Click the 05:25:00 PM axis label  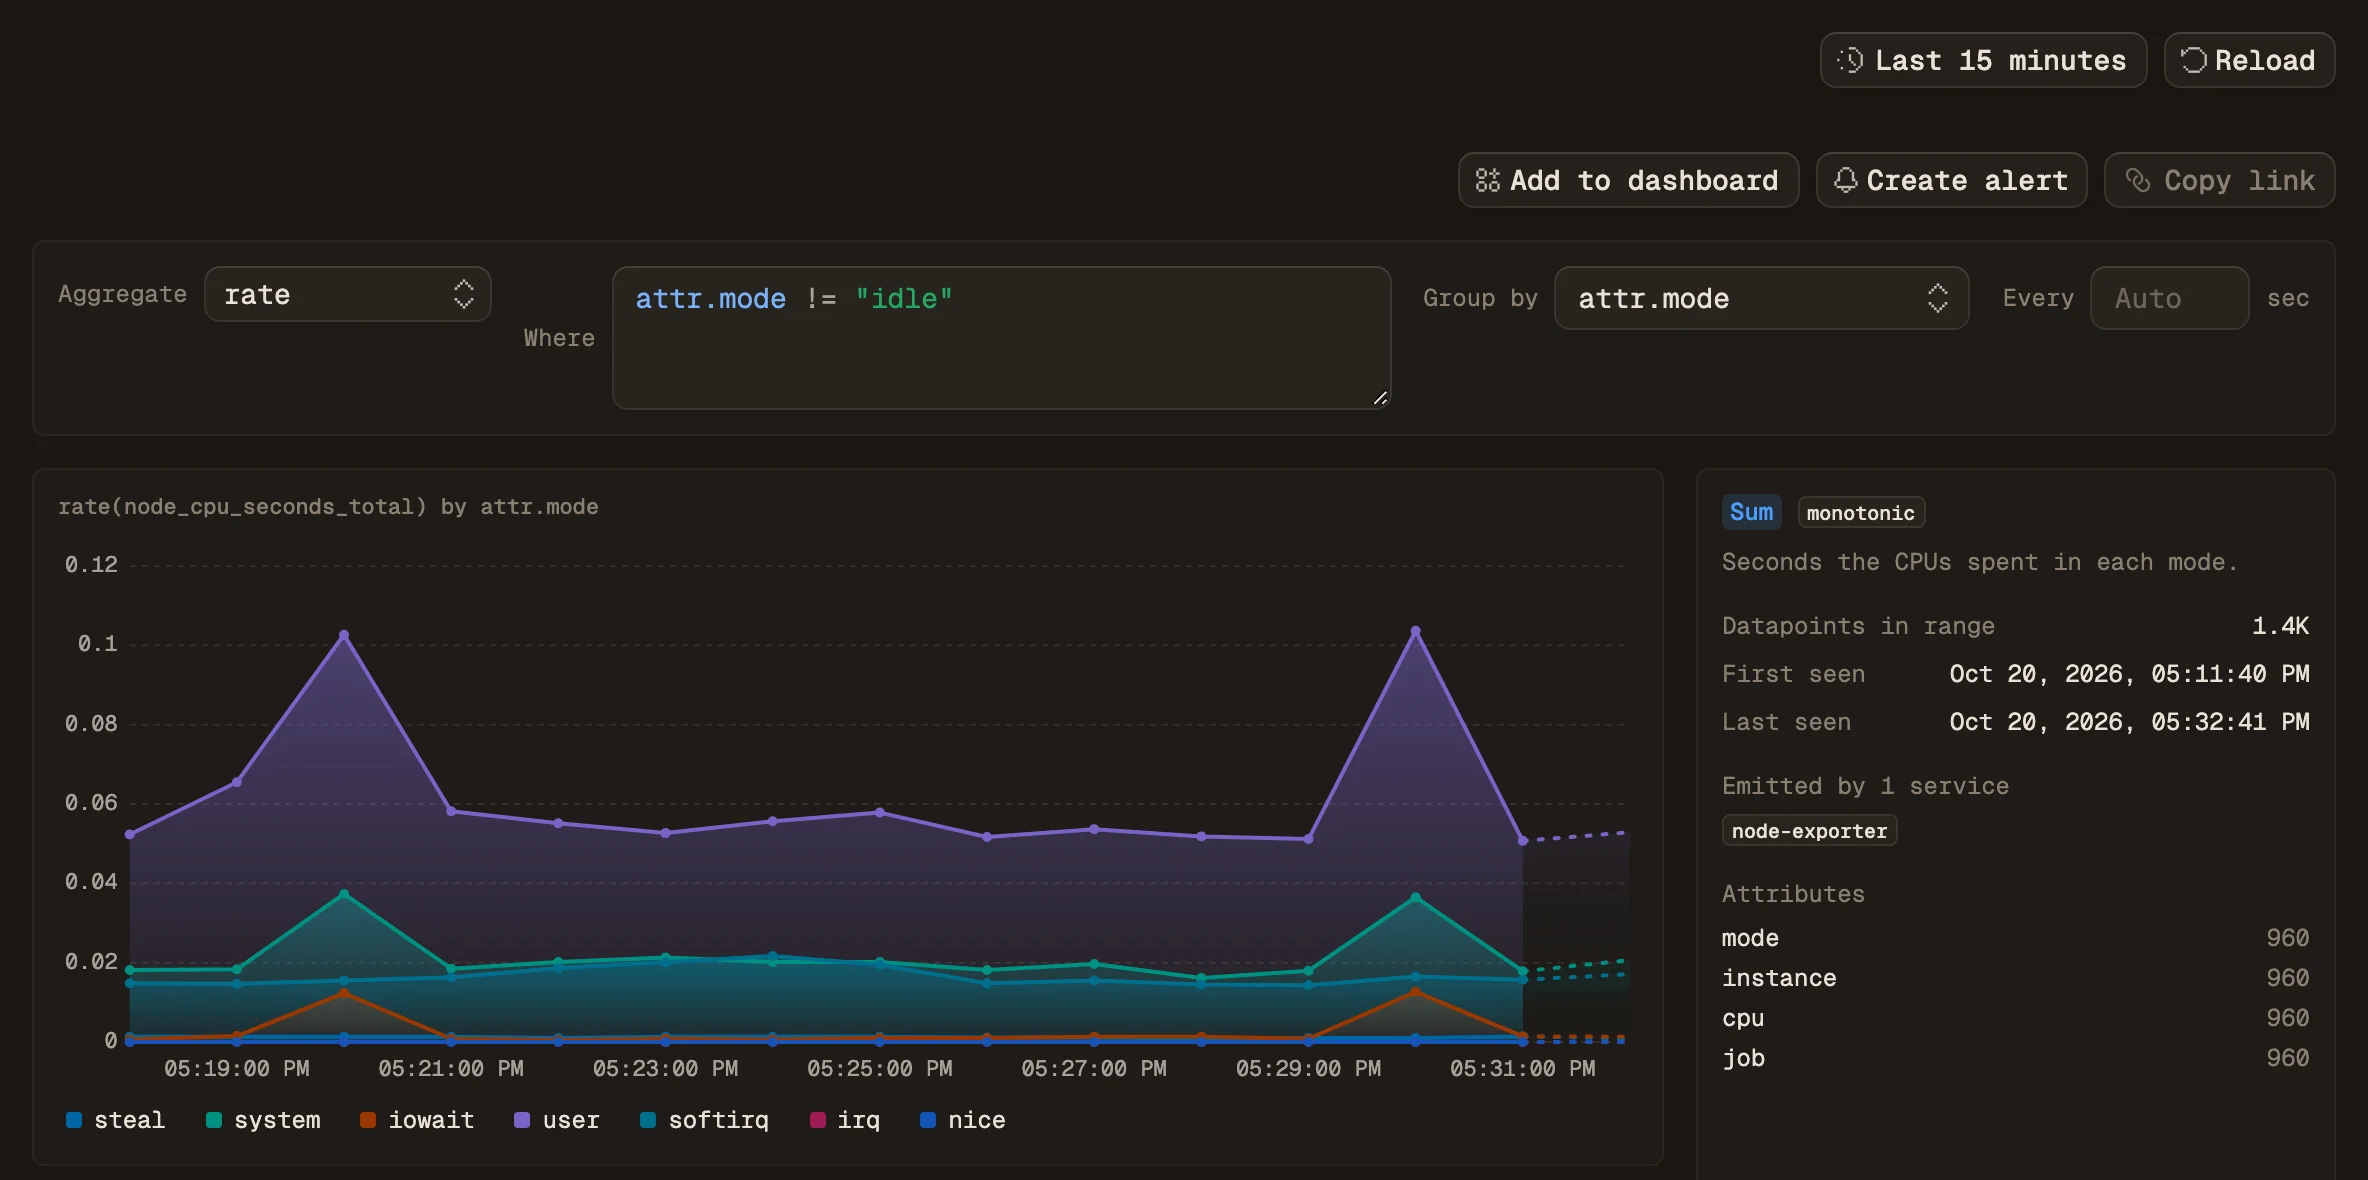pyautogui.click(x=879, y=1069)
